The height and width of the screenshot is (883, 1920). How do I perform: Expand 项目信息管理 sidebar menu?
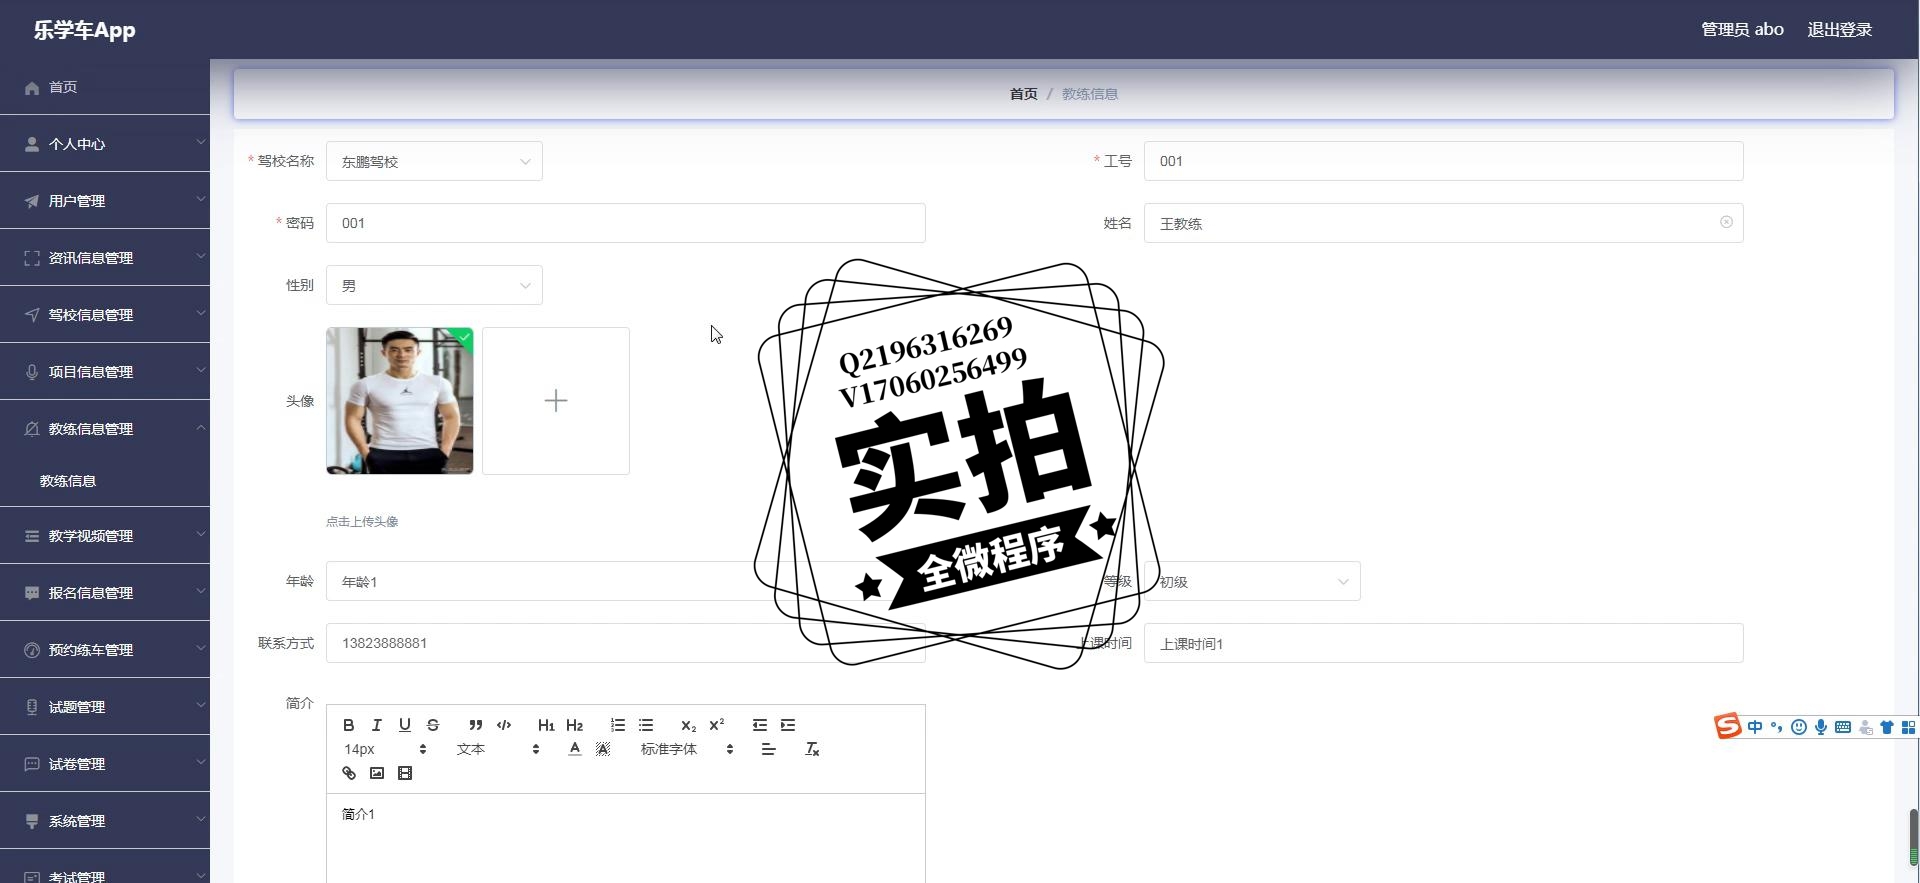[105, 372]
